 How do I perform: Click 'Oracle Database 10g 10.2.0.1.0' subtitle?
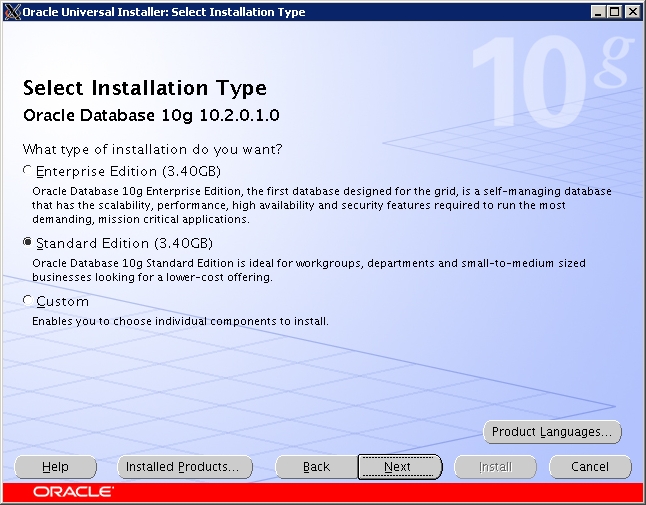pos(151,115)
